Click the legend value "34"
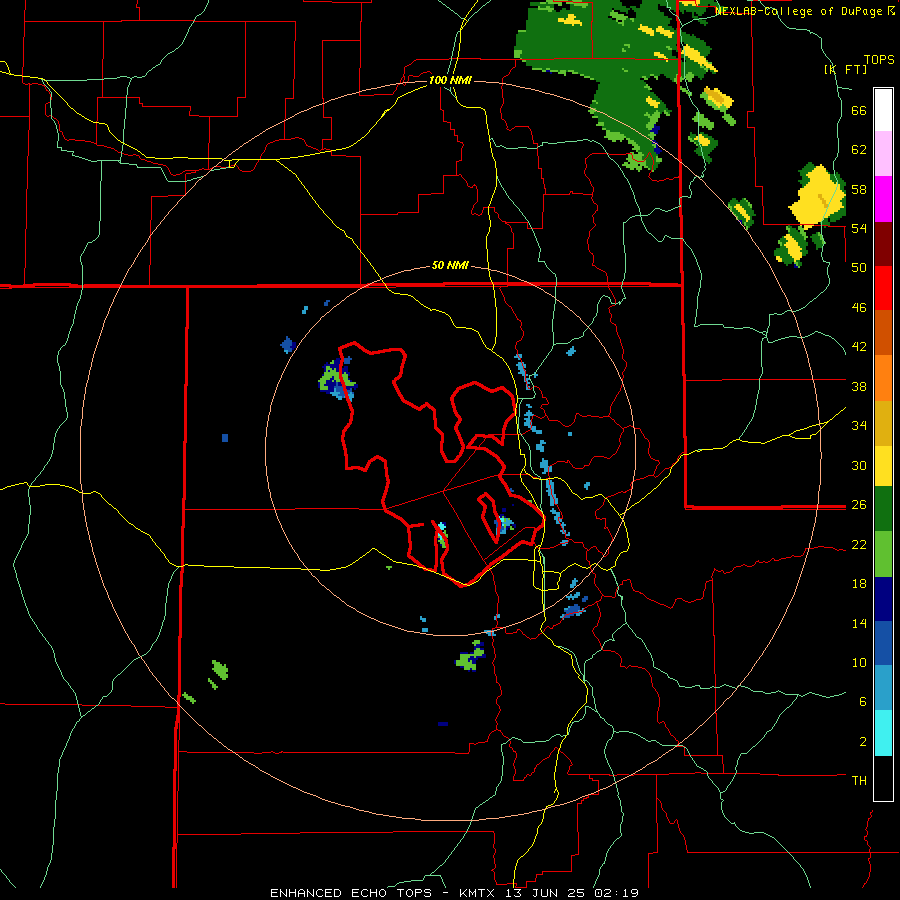This screenshot has width=900, height=900. tap(859, 425)
